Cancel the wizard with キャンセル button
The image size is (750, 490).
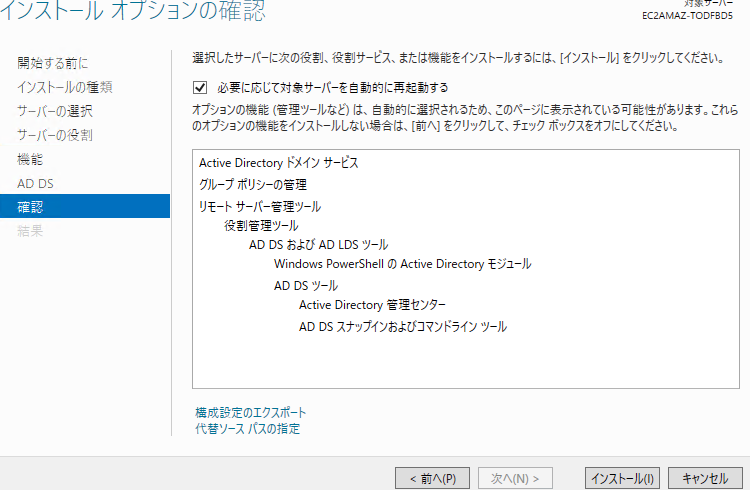(705, 479)
